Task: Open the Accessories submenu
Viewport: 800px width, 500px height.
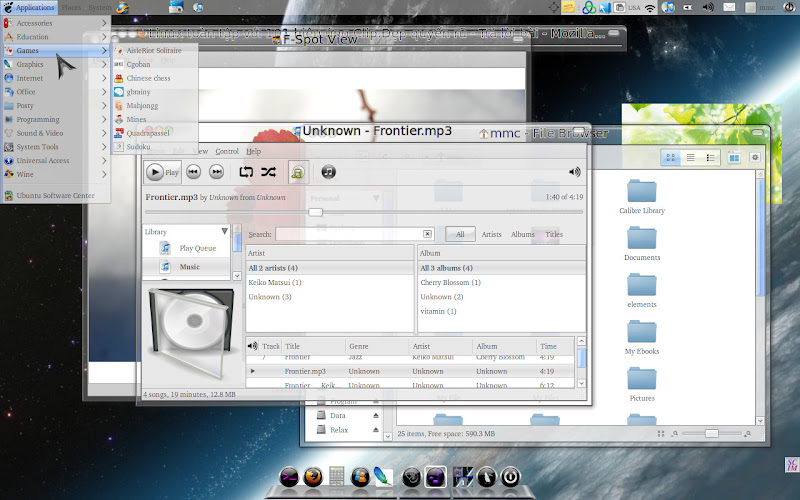Action: (x=56, y=23)
